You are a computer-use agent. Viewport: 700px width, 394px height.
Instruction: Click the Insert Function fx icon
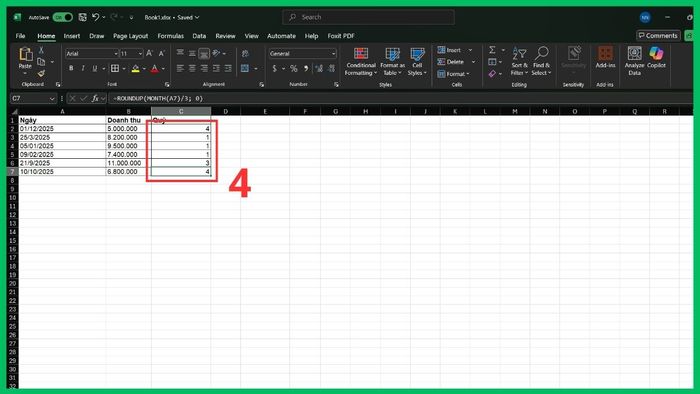[x=95, y=98]
